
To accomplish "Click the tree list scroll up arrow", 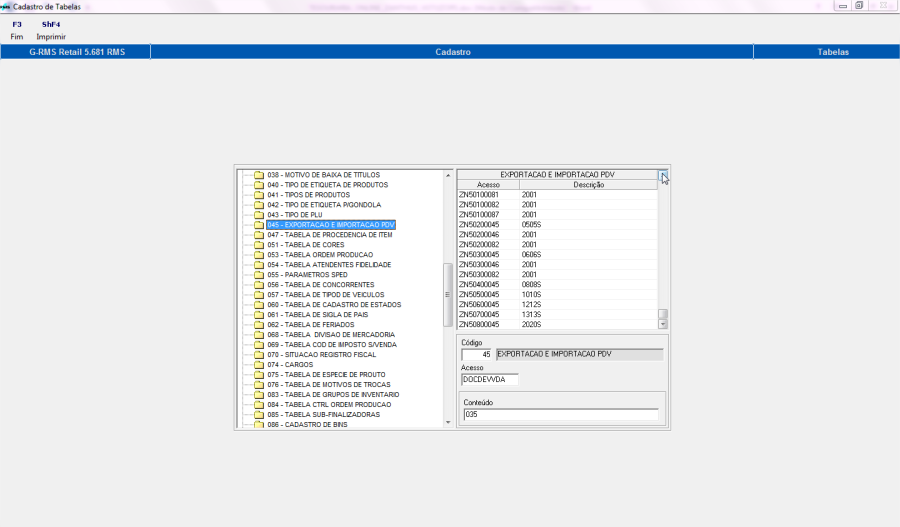I will click(x=448, y=175).
